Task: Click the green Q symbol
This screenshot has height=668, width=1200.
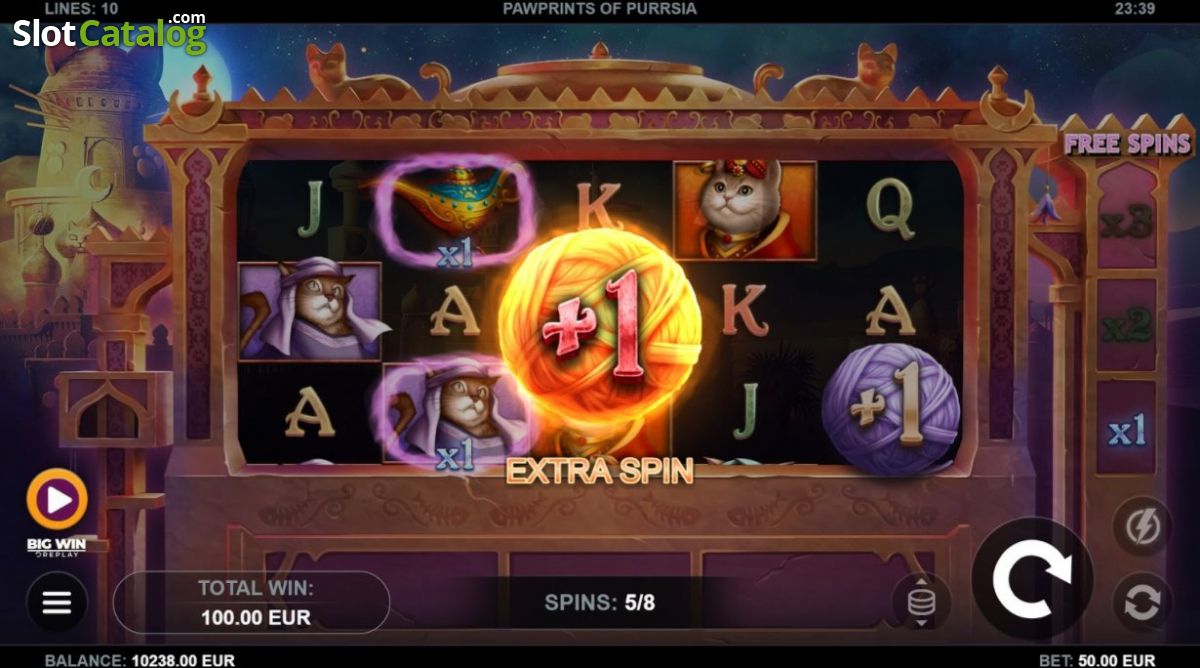Action: click(x=890, y=211)
